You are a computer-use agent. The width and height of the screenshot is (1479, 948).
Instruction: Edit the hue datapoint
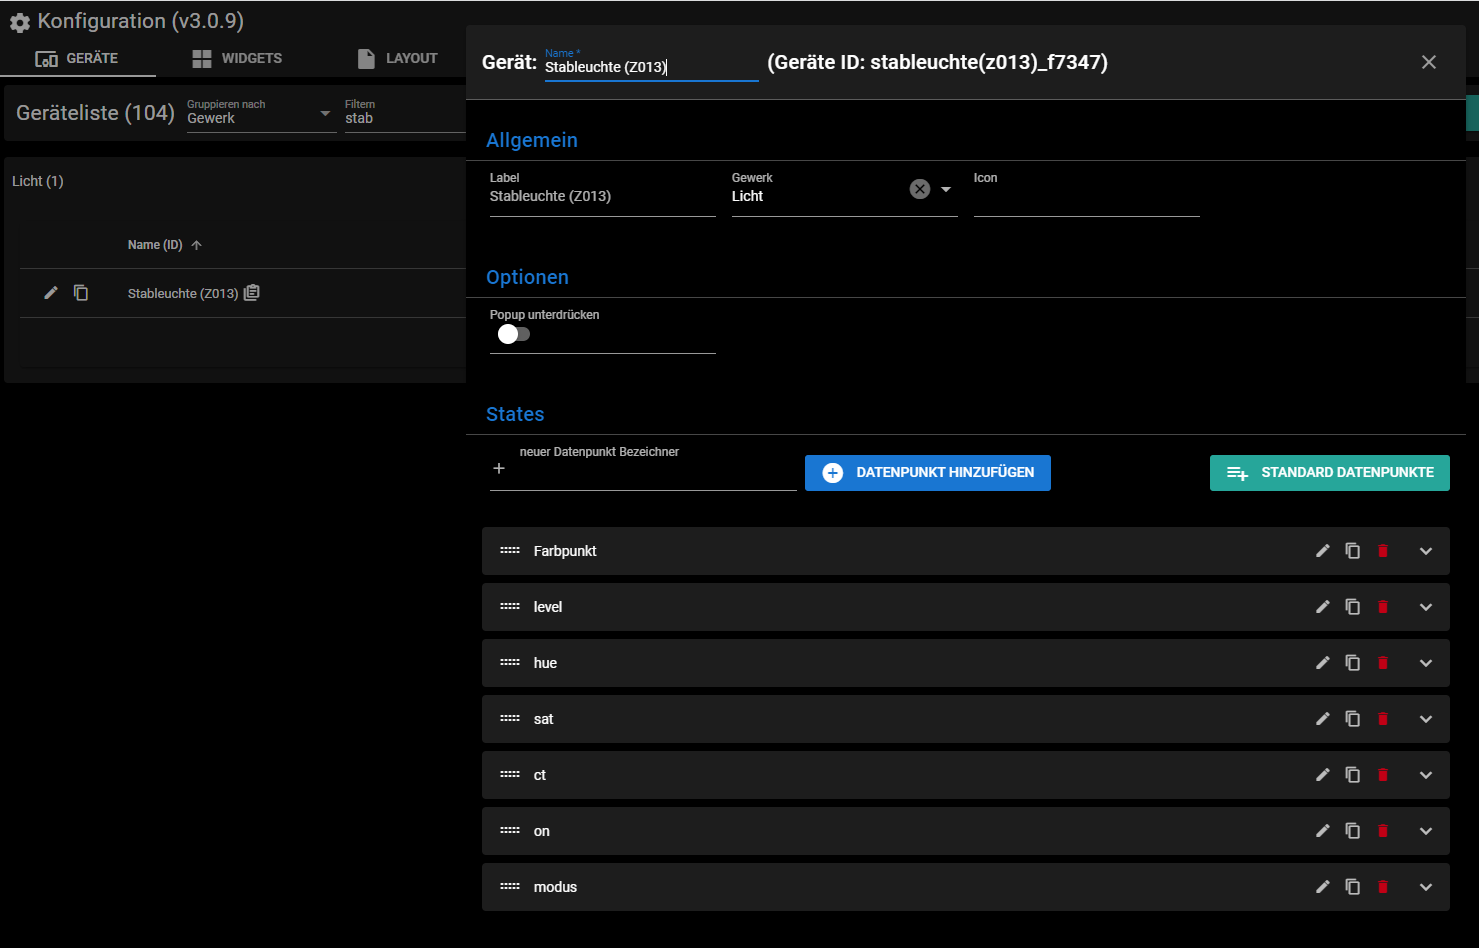tap(1323, 663)
